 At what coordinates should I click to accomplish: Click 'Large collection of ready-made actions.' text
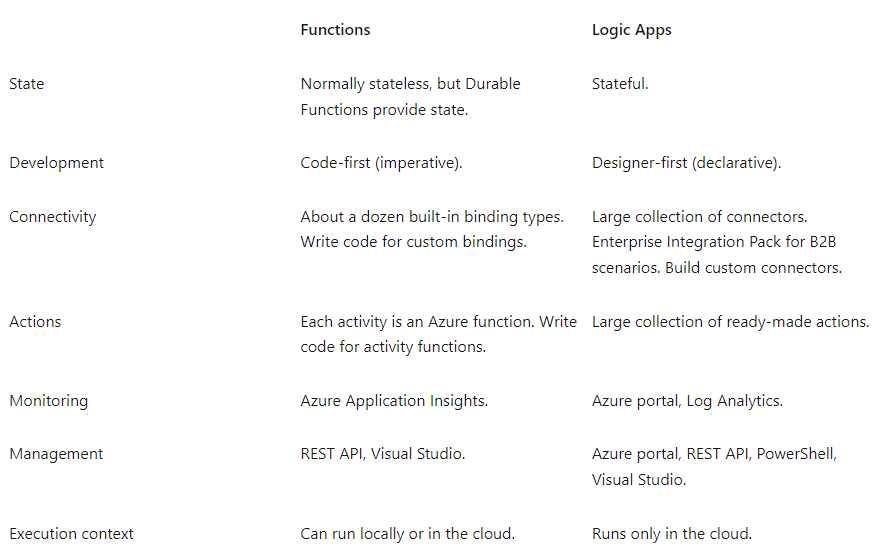[x=730, y=322]
